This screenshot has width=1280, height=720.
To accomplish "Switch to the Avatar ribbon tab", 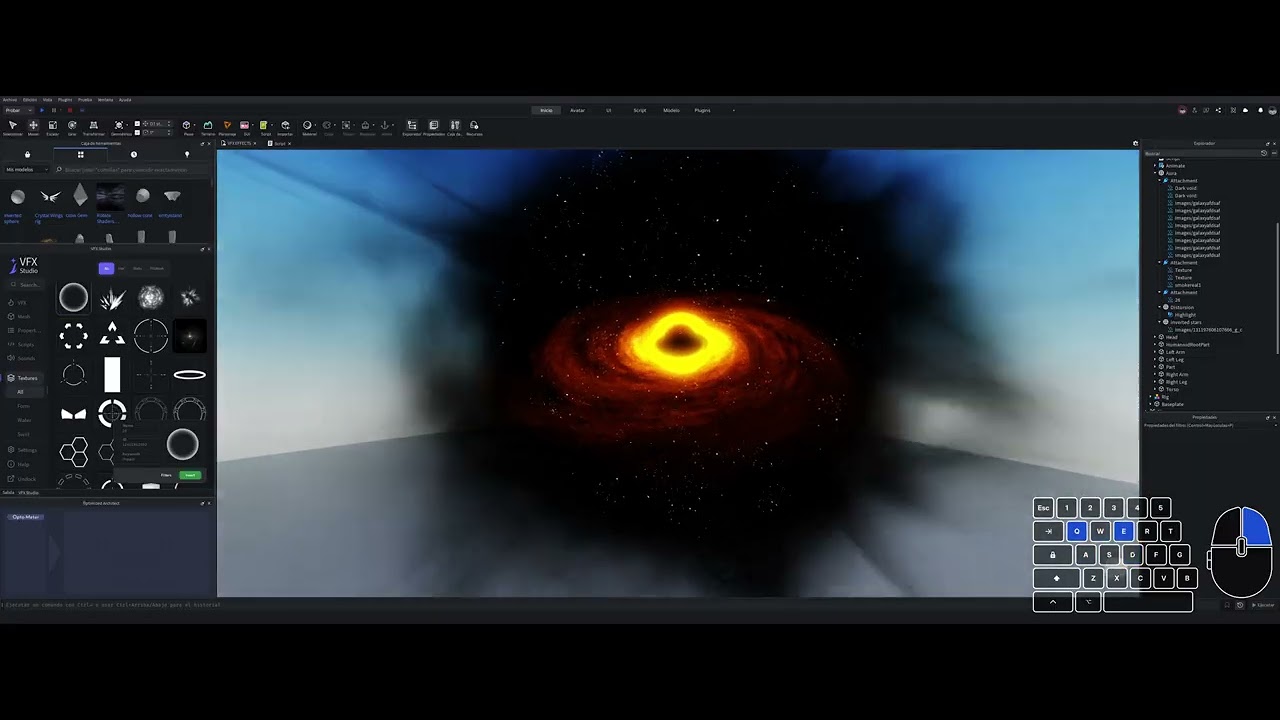I will 577,110.
